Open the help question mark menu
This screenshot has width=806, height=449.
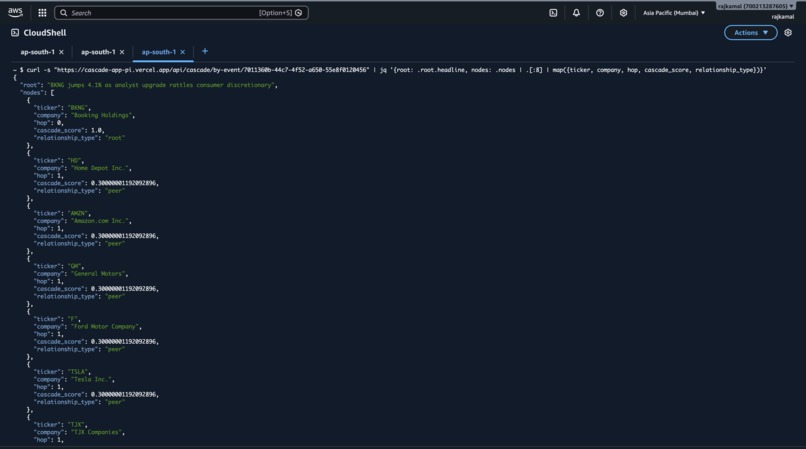pos(600,13)
